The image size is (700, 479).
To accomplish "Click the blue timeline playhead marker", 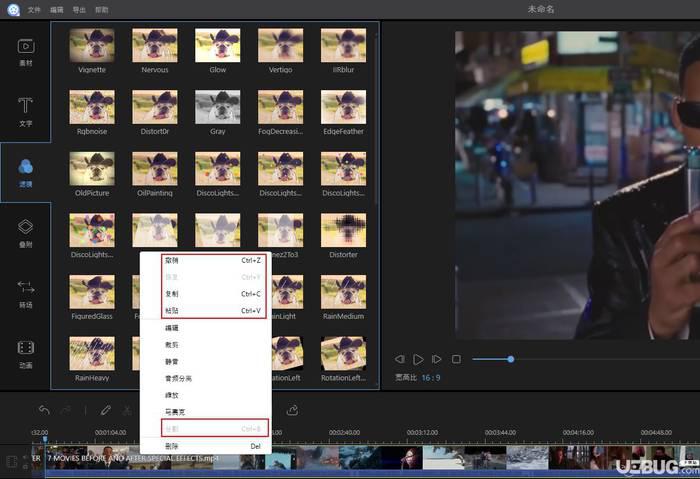I will coord(45,440).
